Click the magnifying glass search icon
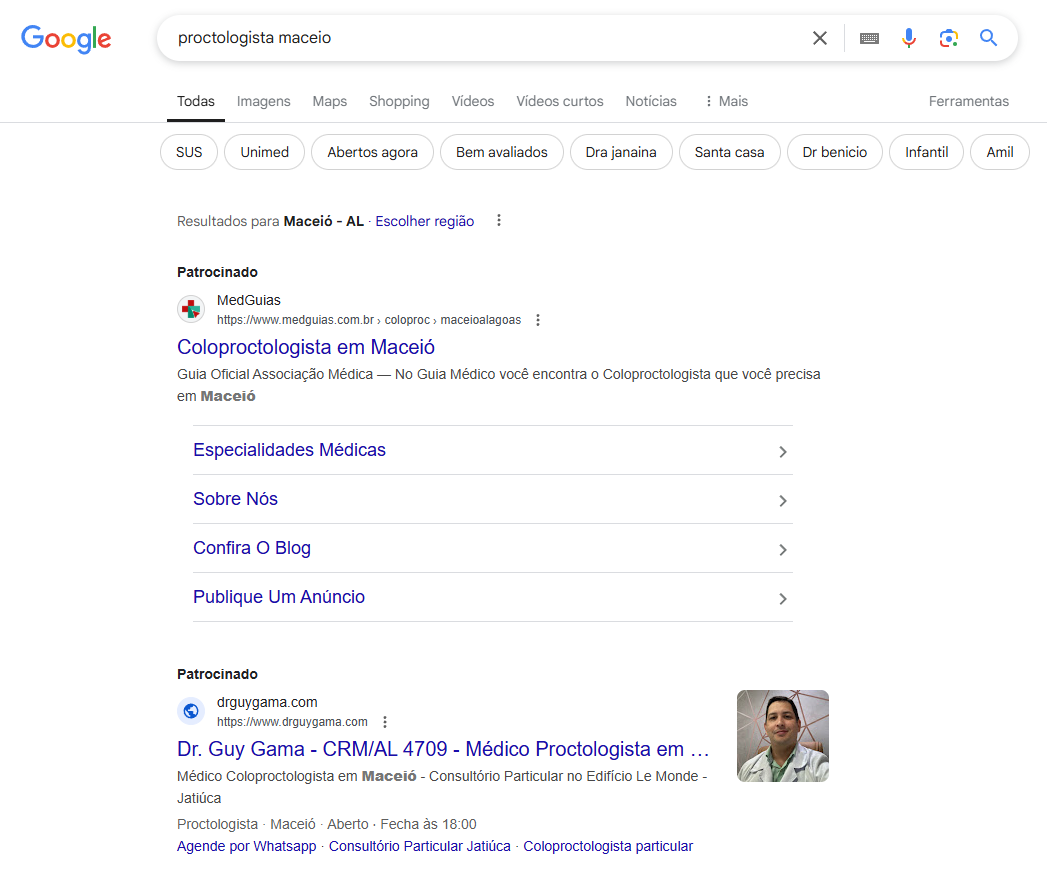 point(988,38)
